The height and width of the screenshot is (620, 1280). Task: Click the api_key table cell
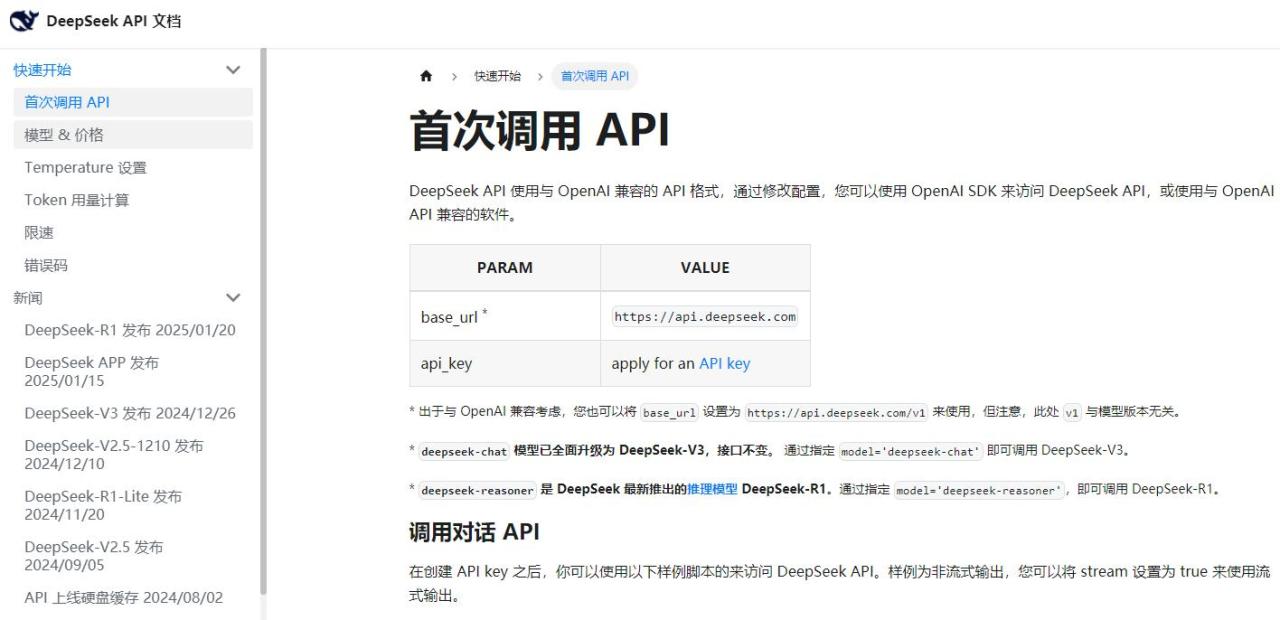point(505,364)
